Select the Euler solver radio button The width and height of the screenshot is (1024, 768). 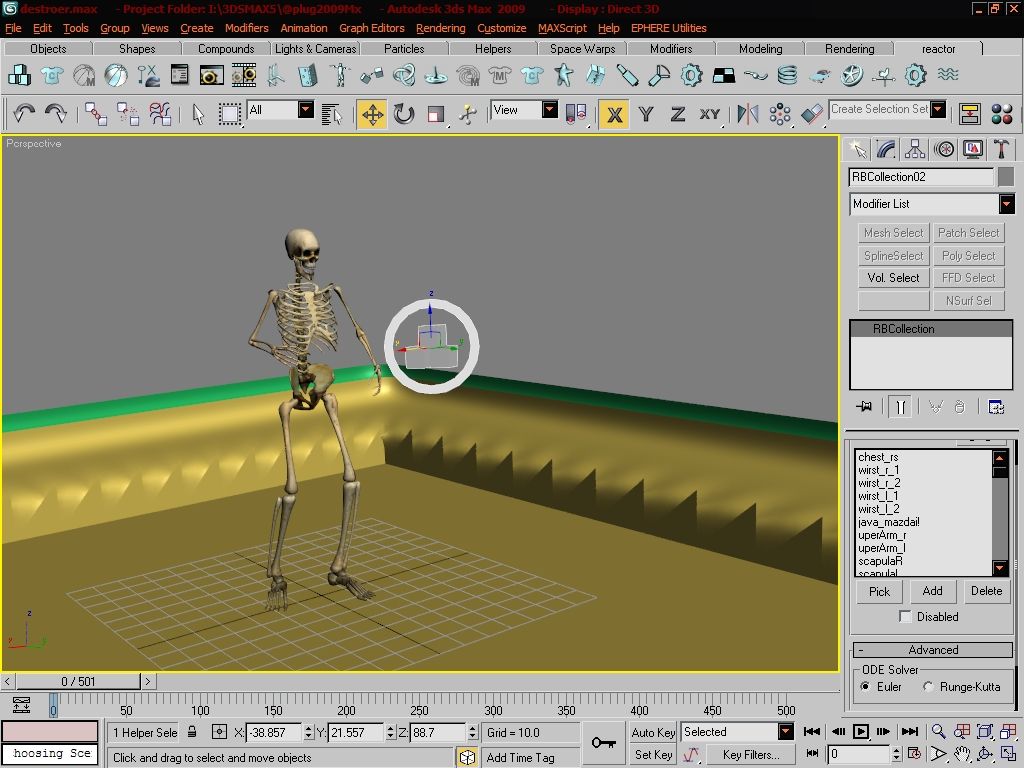coord(865,686)
